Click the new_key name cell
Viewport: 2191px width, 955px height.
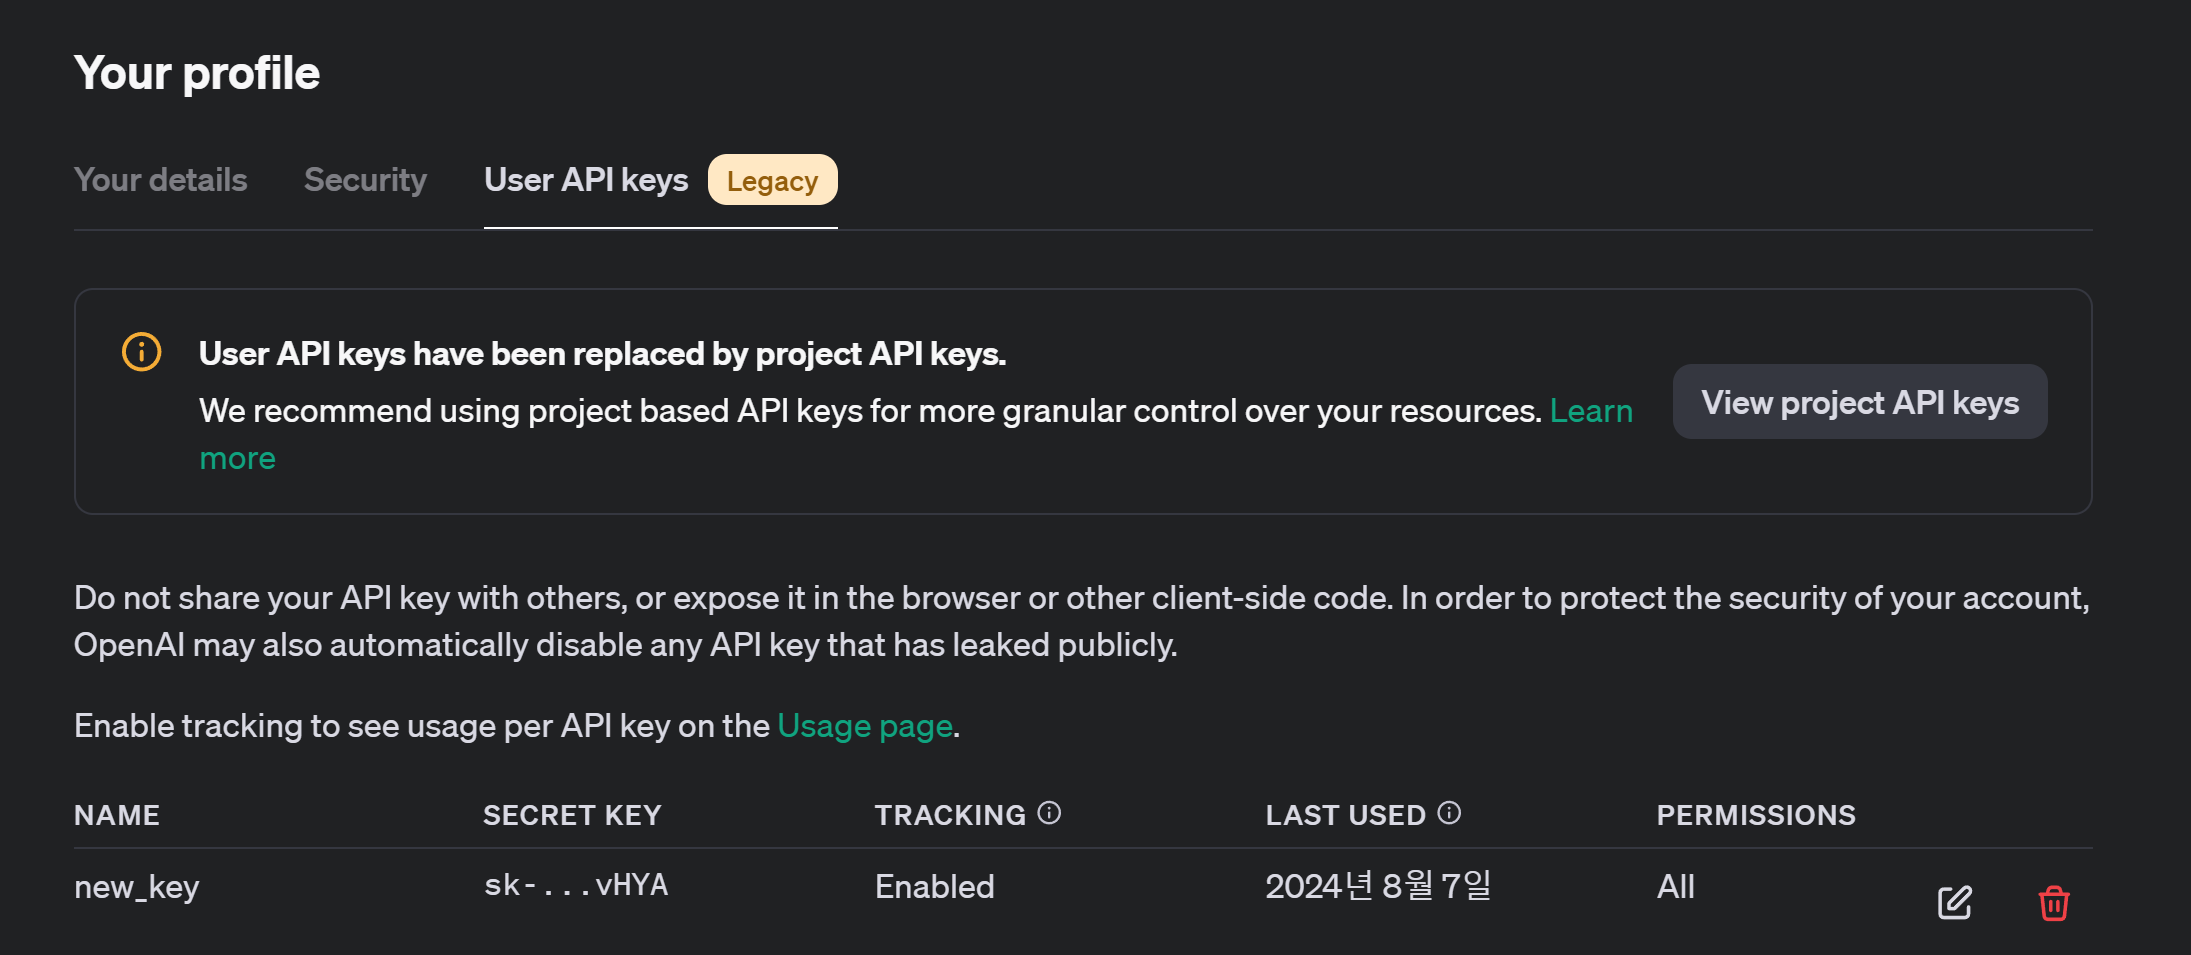click(x=137, y=887)
